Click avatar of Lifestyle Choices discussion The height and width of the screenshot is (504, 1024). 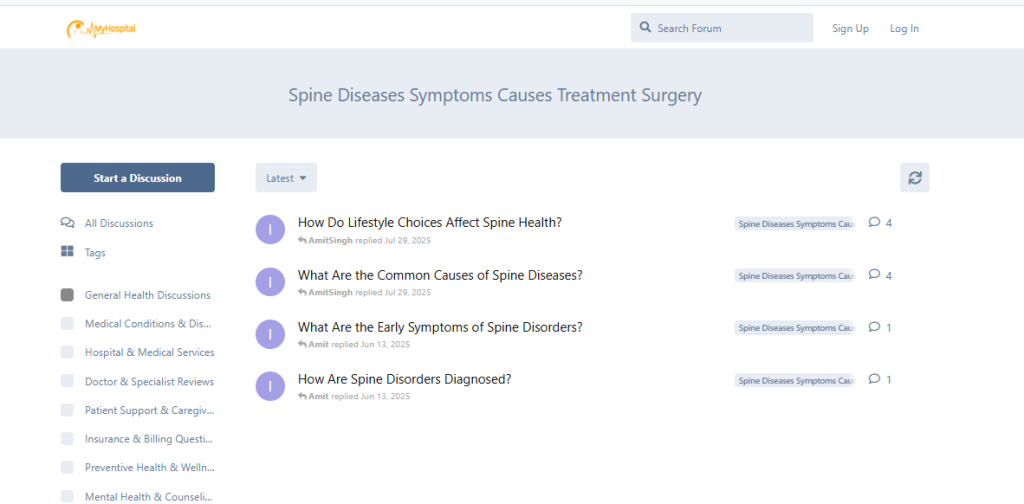tap(270, 230)
